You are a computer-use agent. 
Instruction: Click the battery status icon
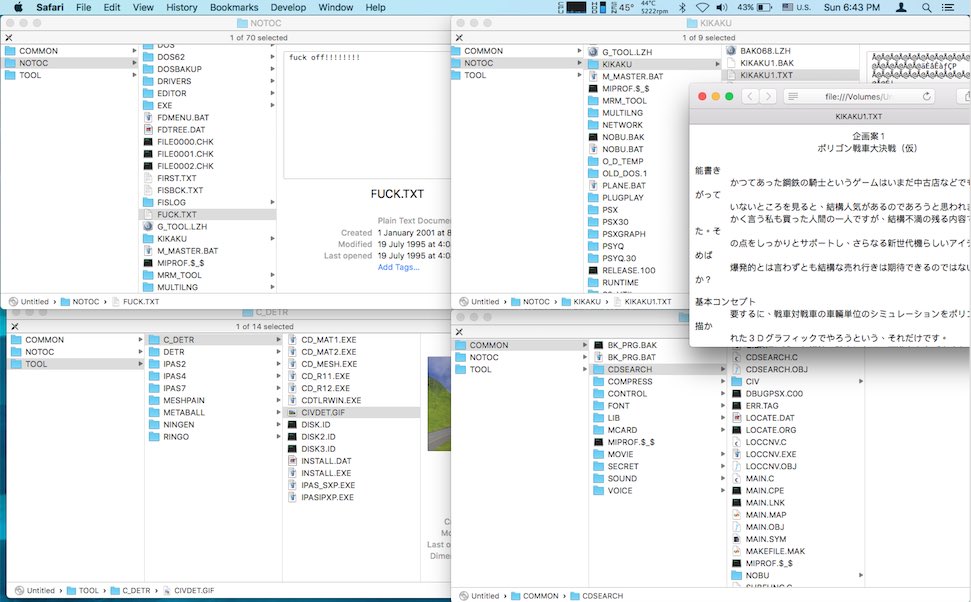coord(765,7)
